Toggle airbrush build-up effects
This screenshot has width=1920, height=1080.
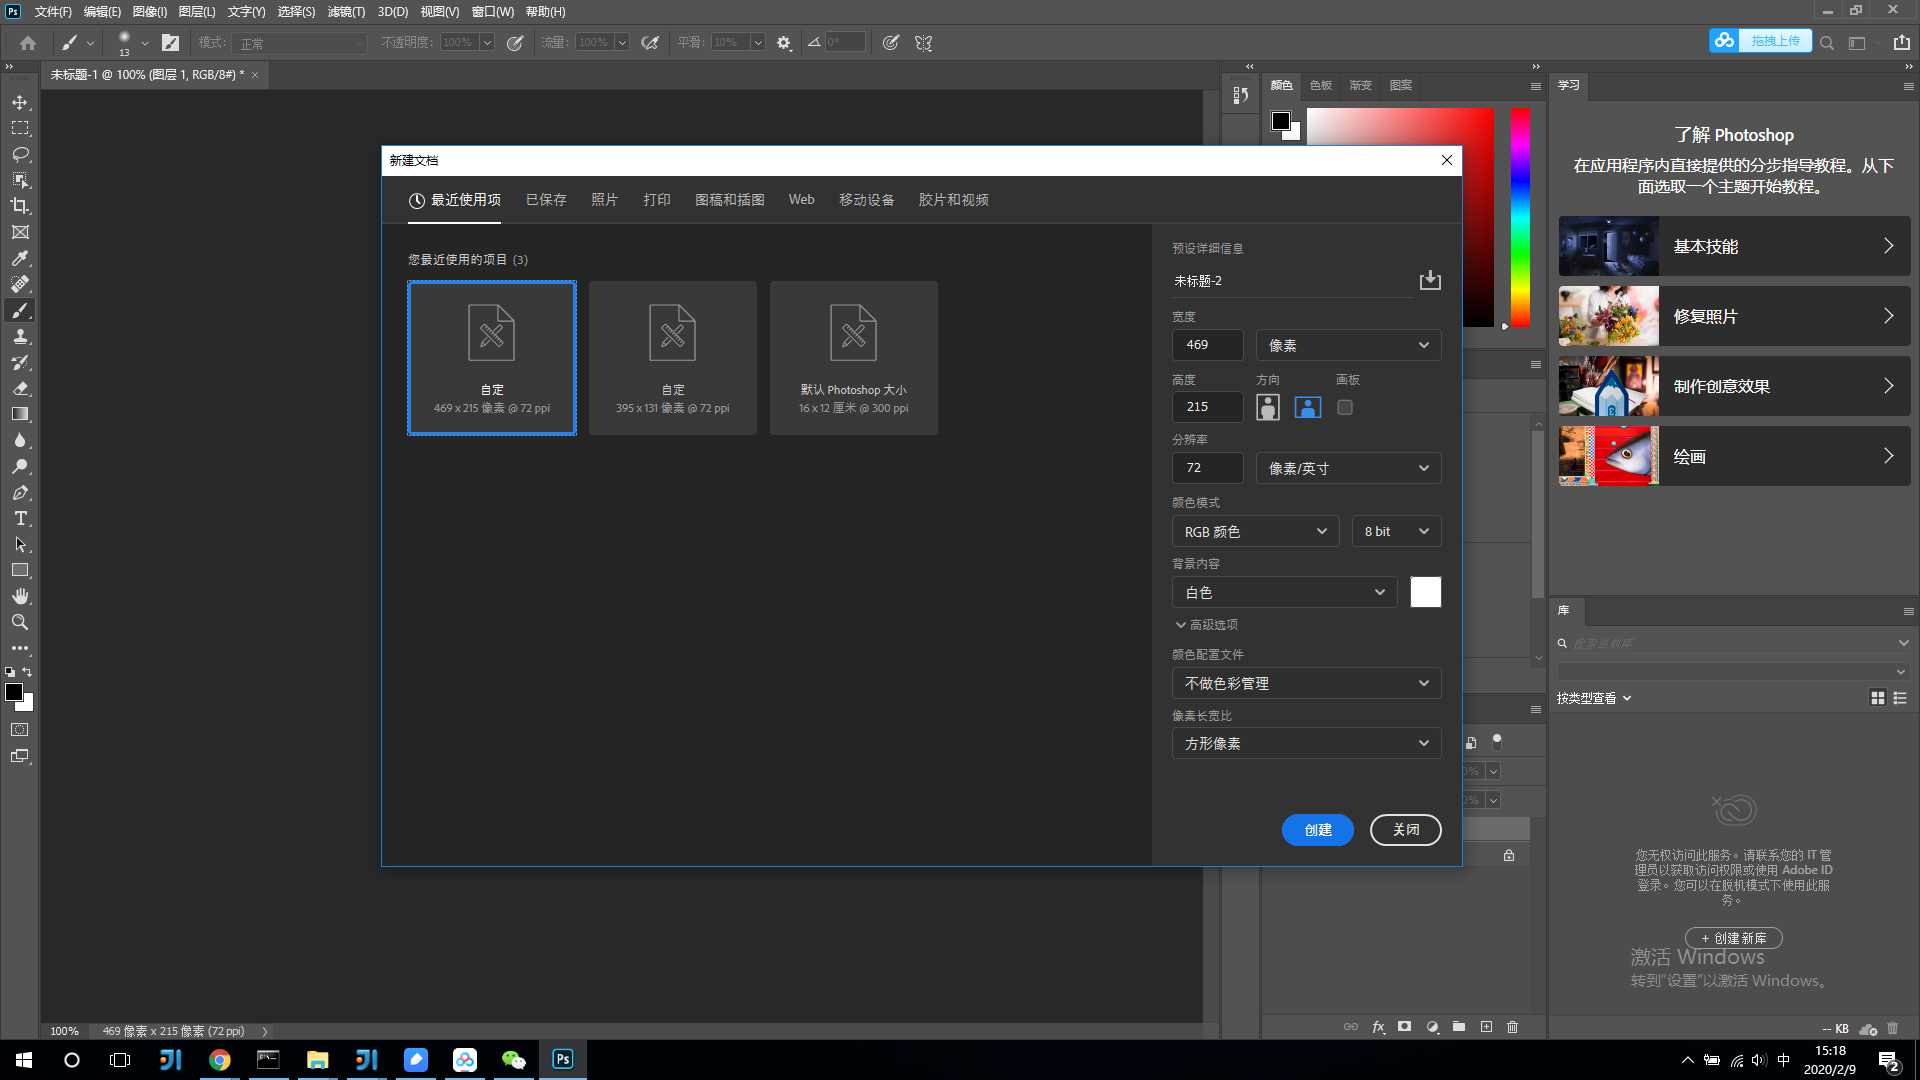coord(650,43)
